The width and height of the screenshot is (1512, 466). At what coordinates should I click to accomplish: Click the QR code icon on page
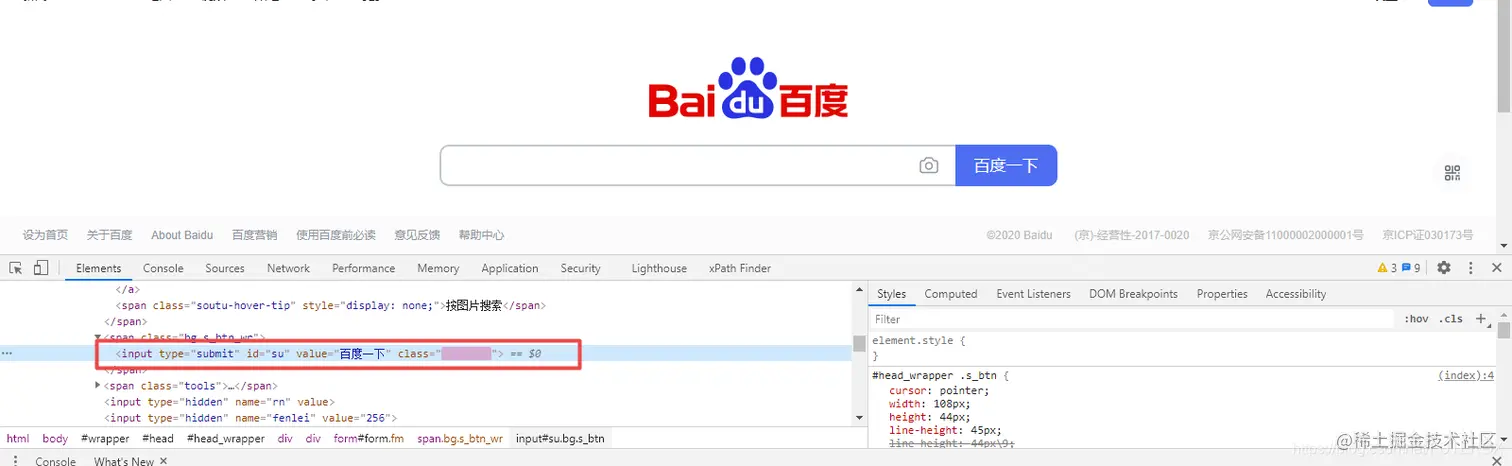tap(1452, 173)
